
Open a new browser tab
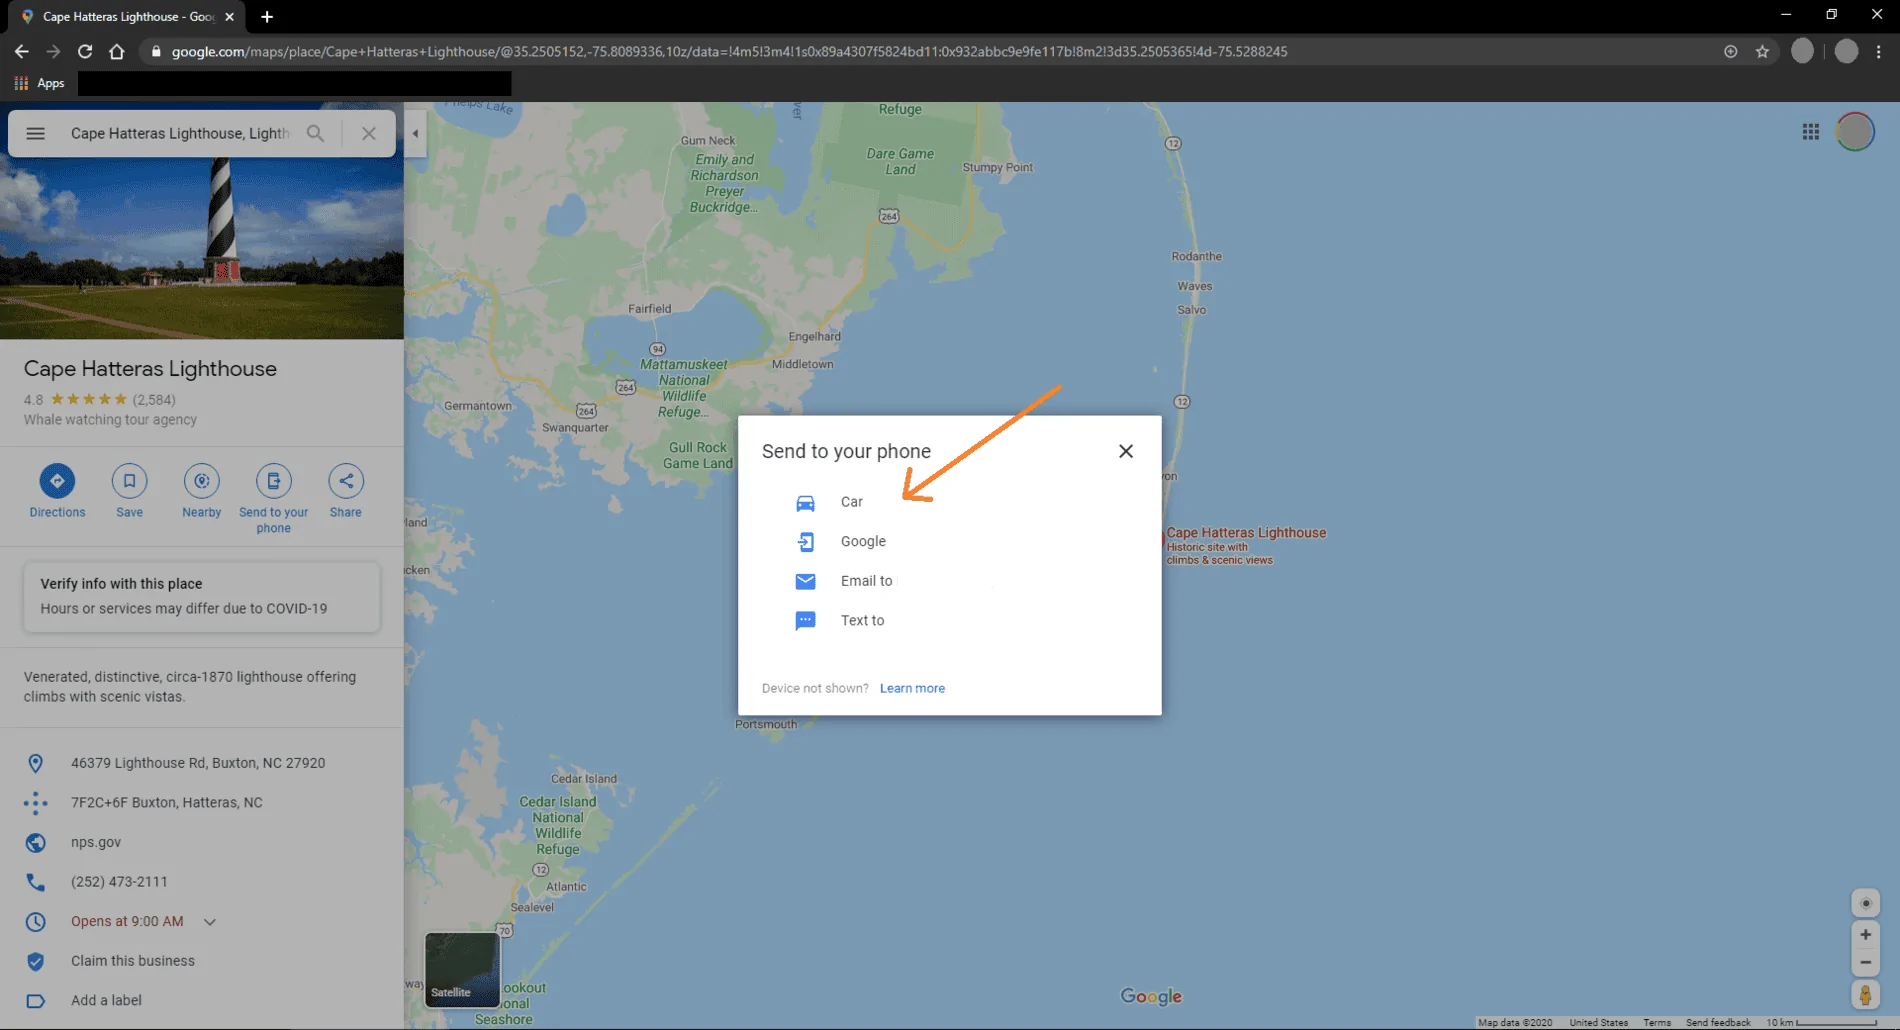coord(267,17)
